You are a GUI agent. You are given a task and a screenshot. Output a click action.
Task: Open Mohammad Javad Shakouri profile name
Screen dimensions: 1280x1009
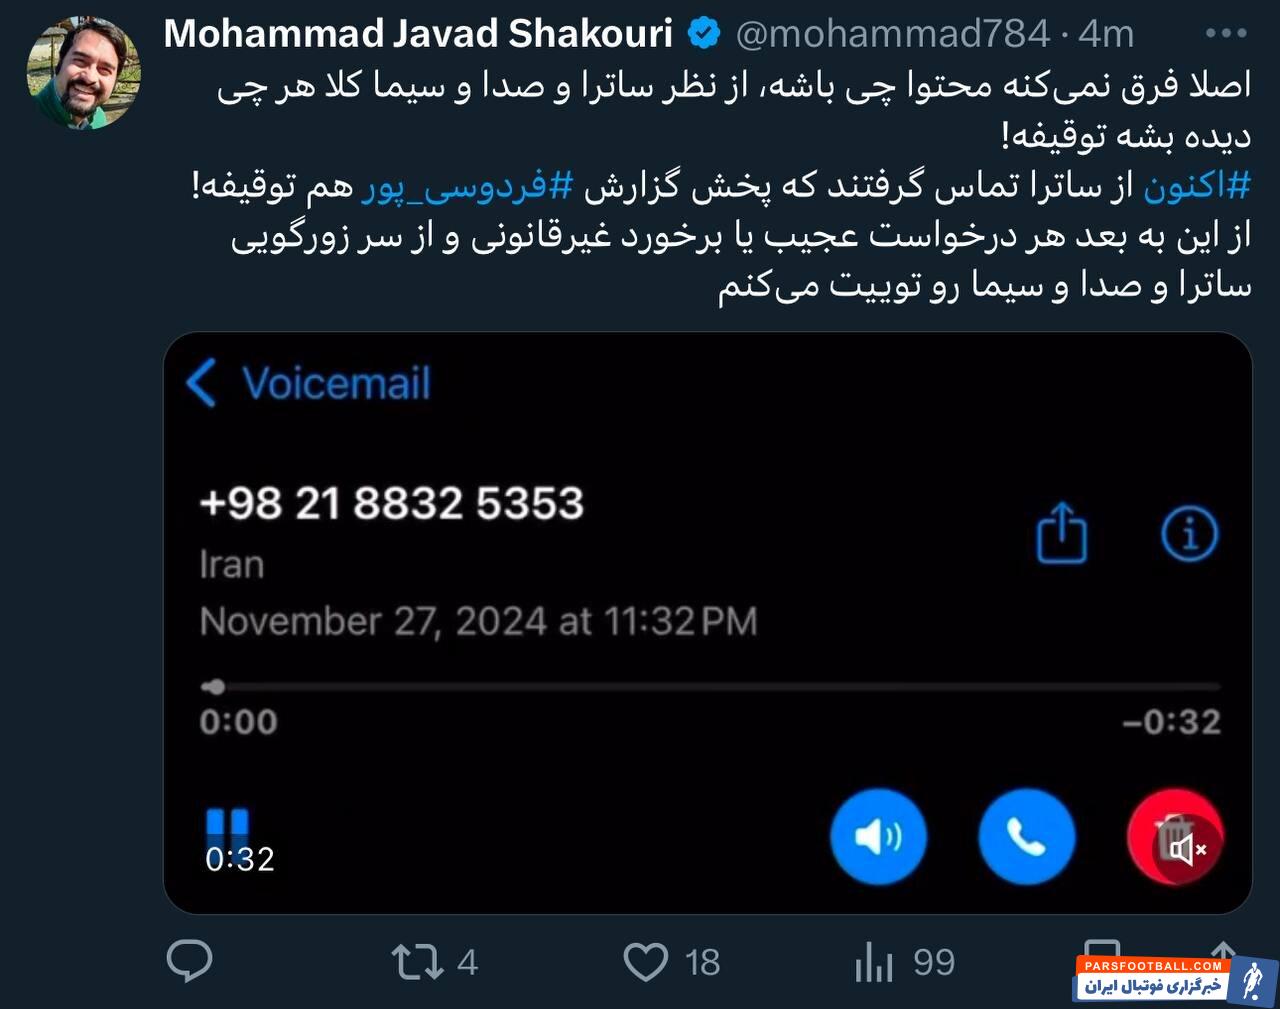pos(418,33)
